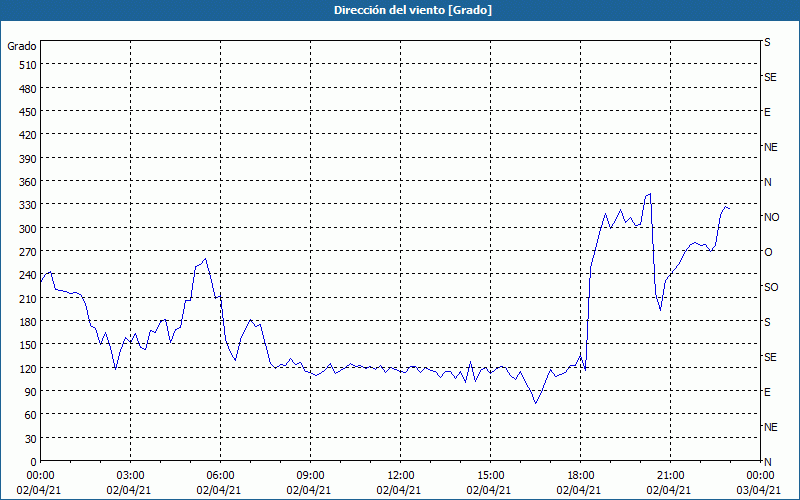Click the 02/04/21 date under 06:00

pos(219,490)
